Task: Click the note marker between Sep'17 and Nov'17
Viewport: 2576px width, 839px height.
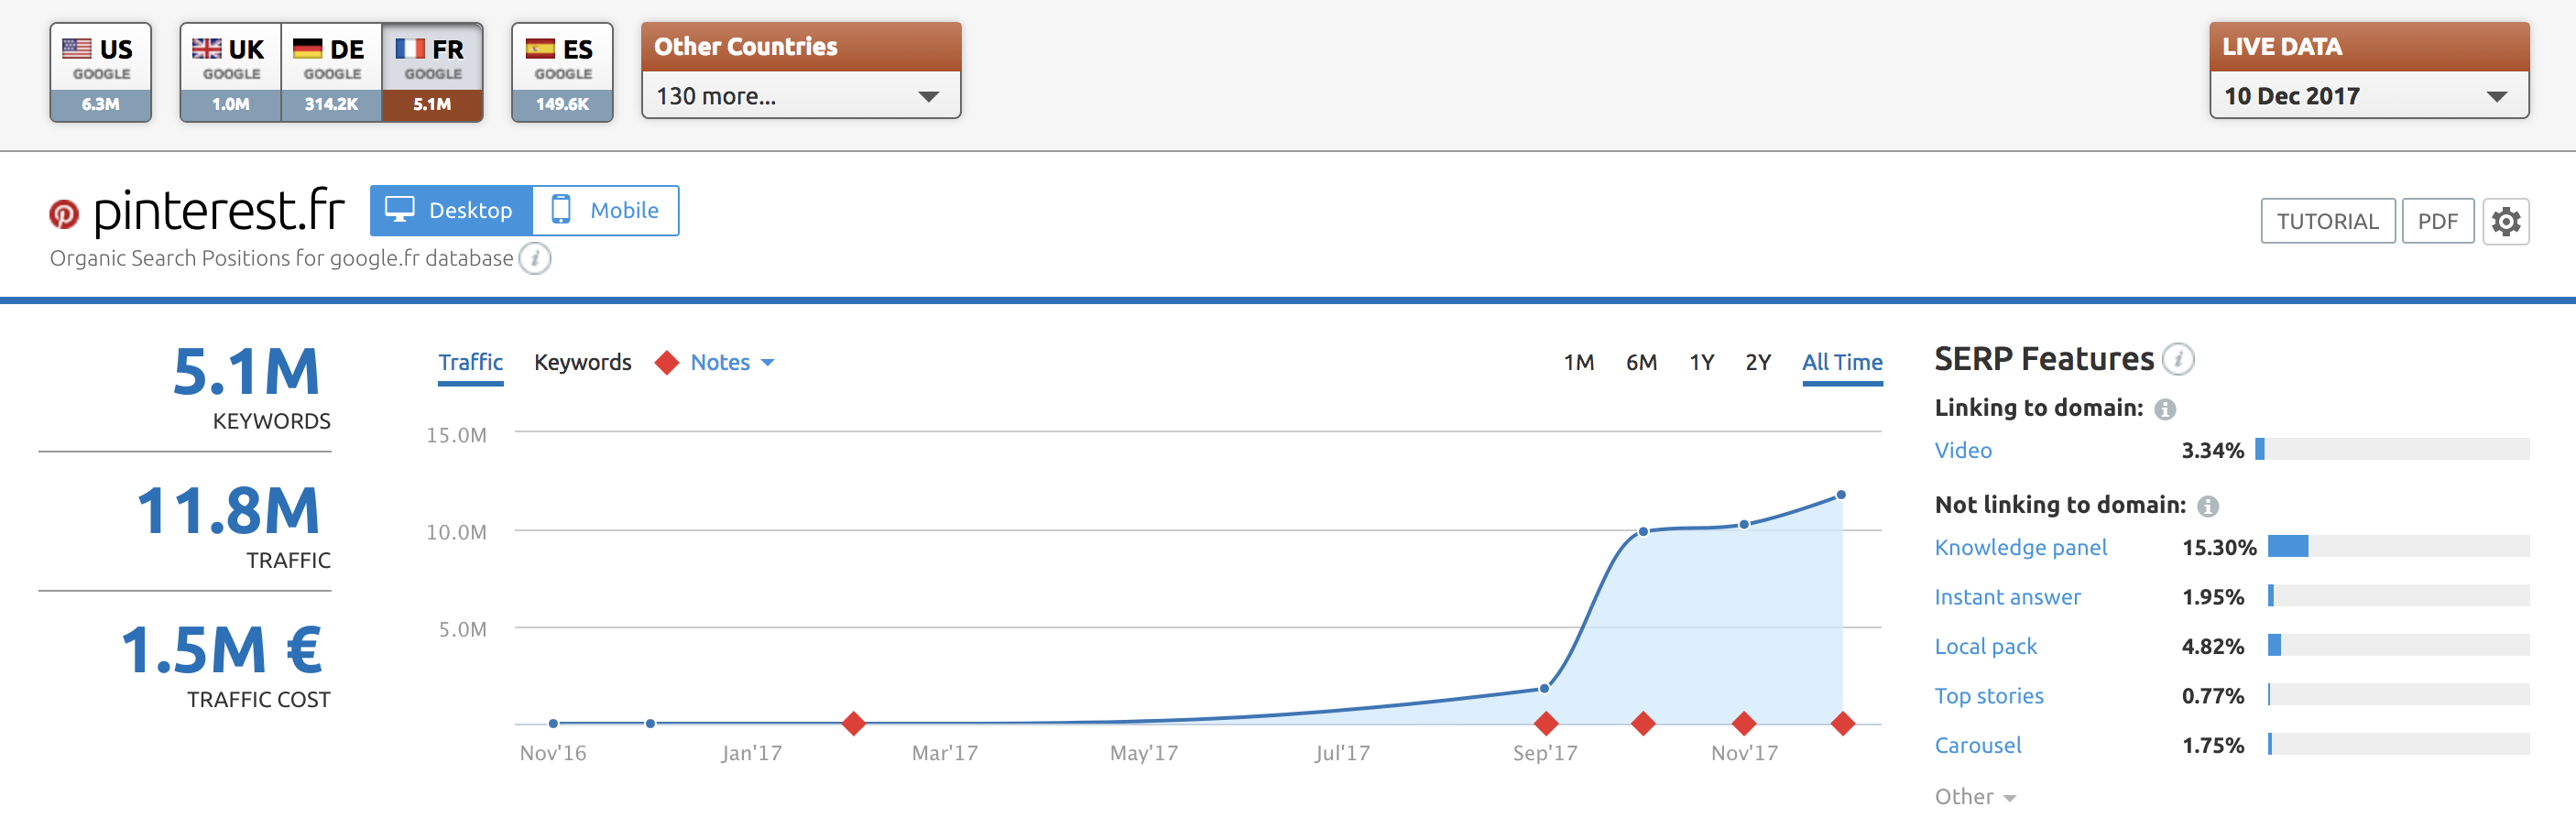Action: pyautogui.click(x=1643, y=723)
